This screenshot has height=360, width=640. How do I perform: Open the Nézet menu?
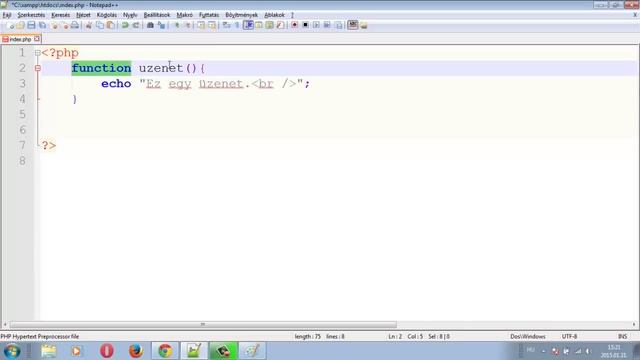[x=83, y=15]
